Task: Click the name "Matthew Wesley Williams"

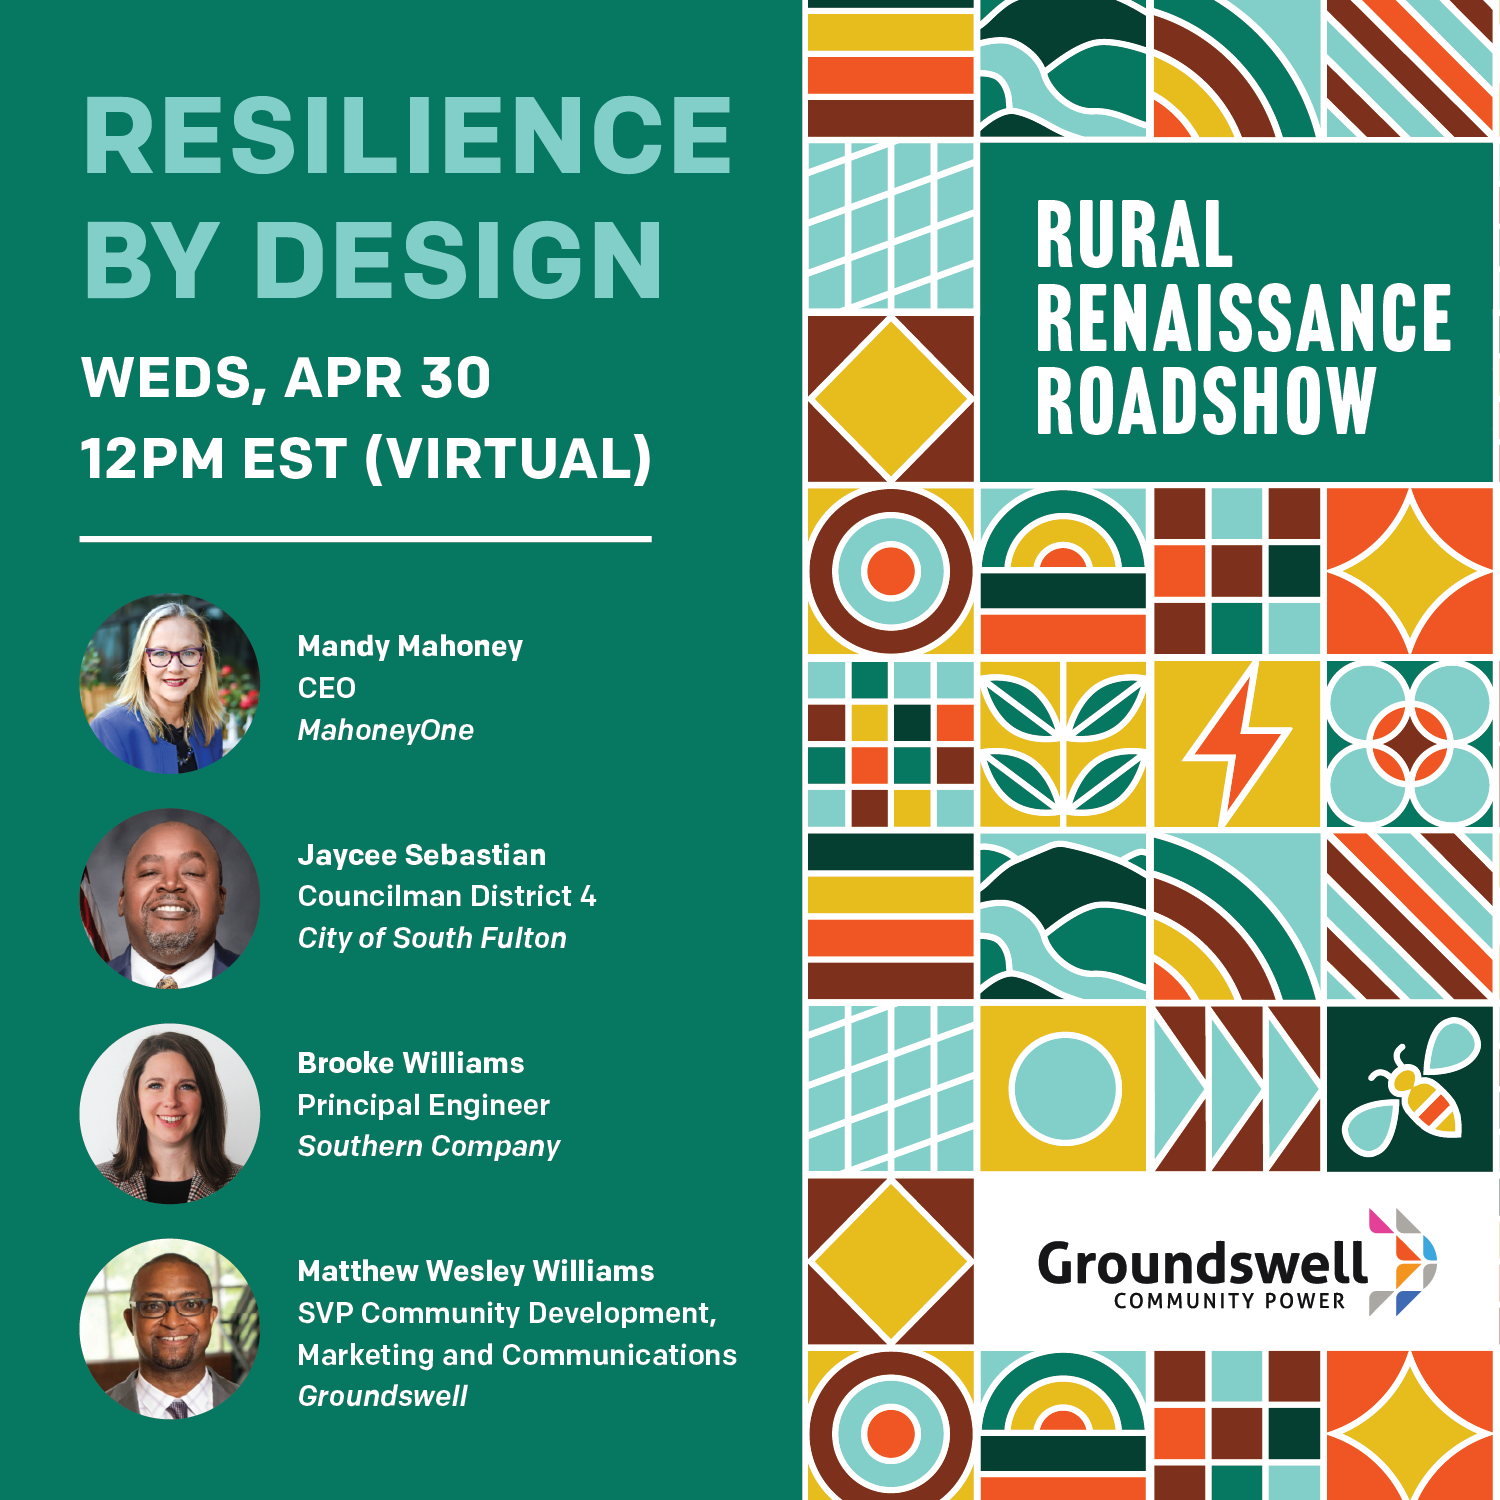Action: point(476,1271)
